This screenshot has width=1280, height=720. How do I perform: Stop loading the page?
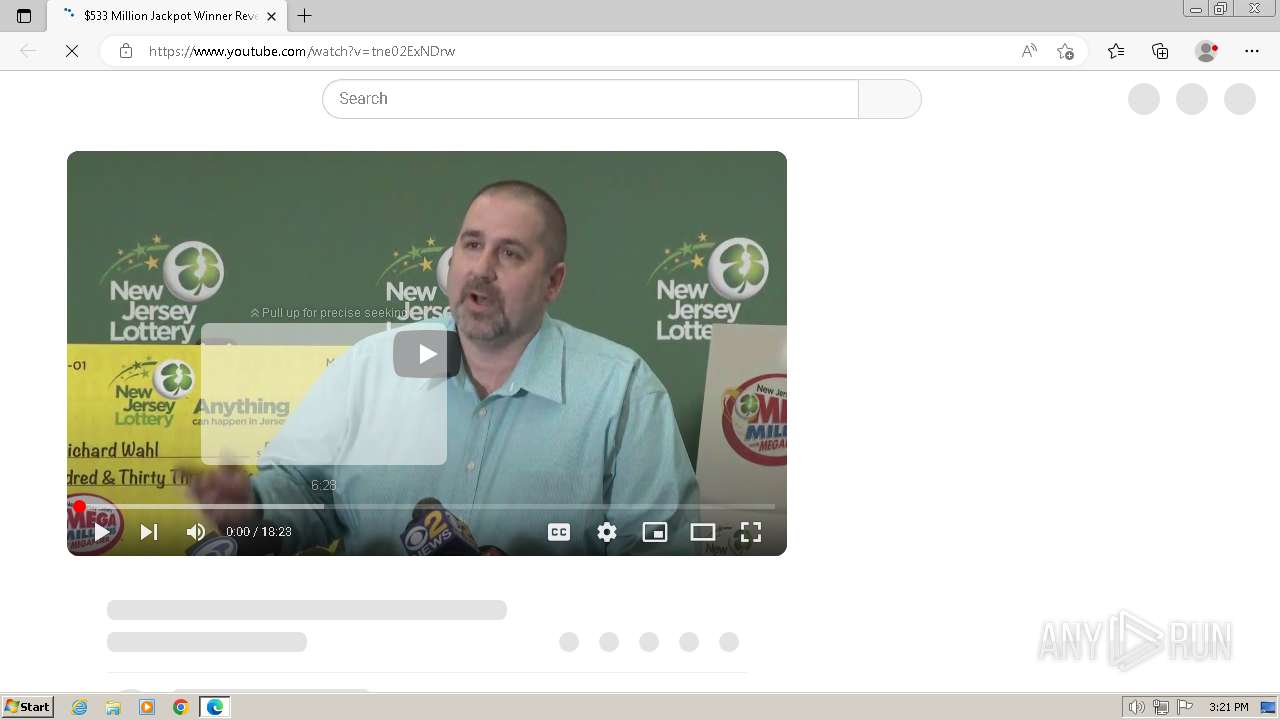[72, 51]
